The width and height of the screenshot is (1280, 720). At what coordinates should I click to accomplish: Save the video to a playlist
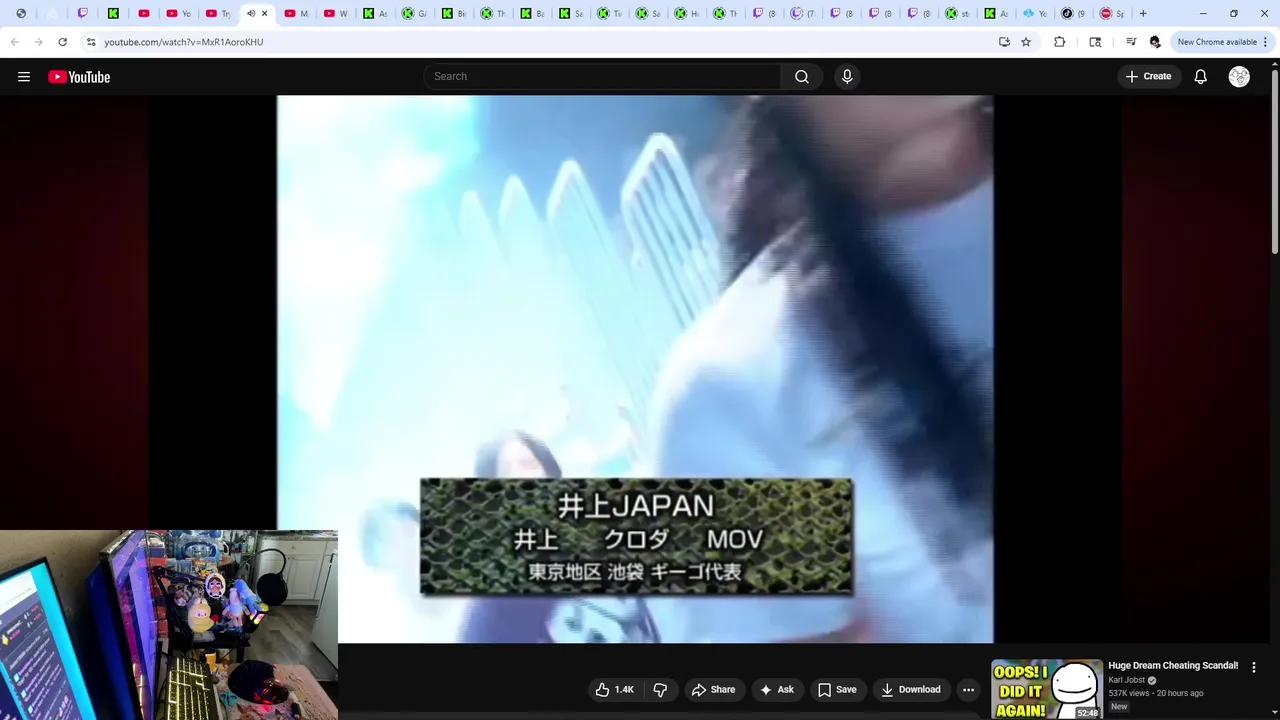(837, 690)
